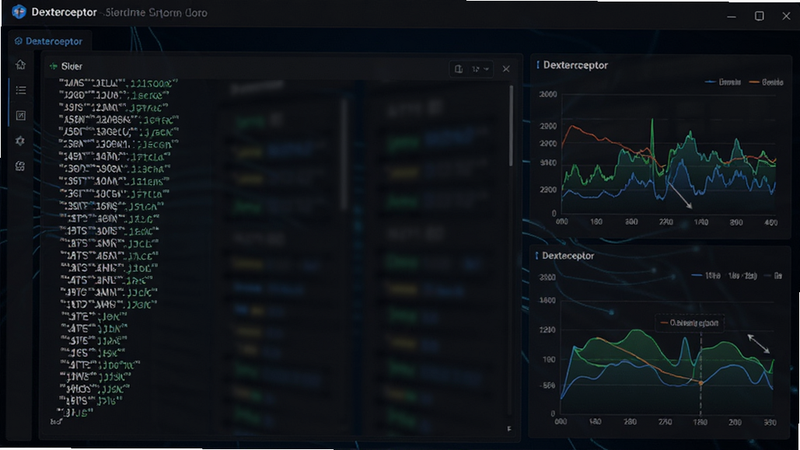Image resolution: width=800 pixels, height=450 pixels.
Task: Click the upper chart Dexterceptor title
Action: pos(575,65)
